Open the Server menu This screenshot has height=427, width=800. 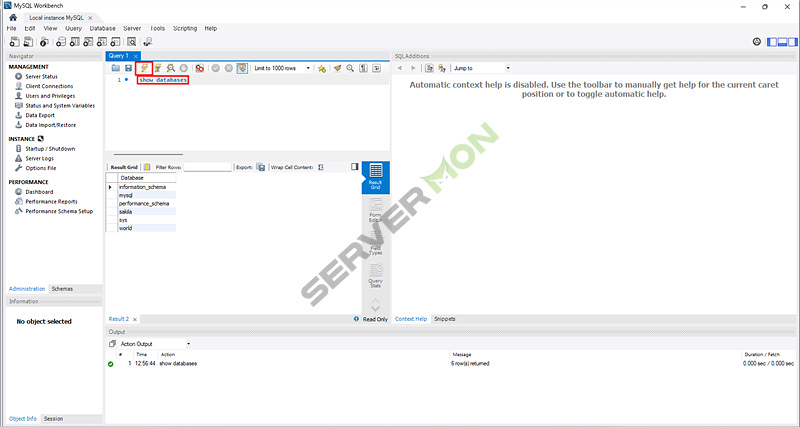[132, 29]
